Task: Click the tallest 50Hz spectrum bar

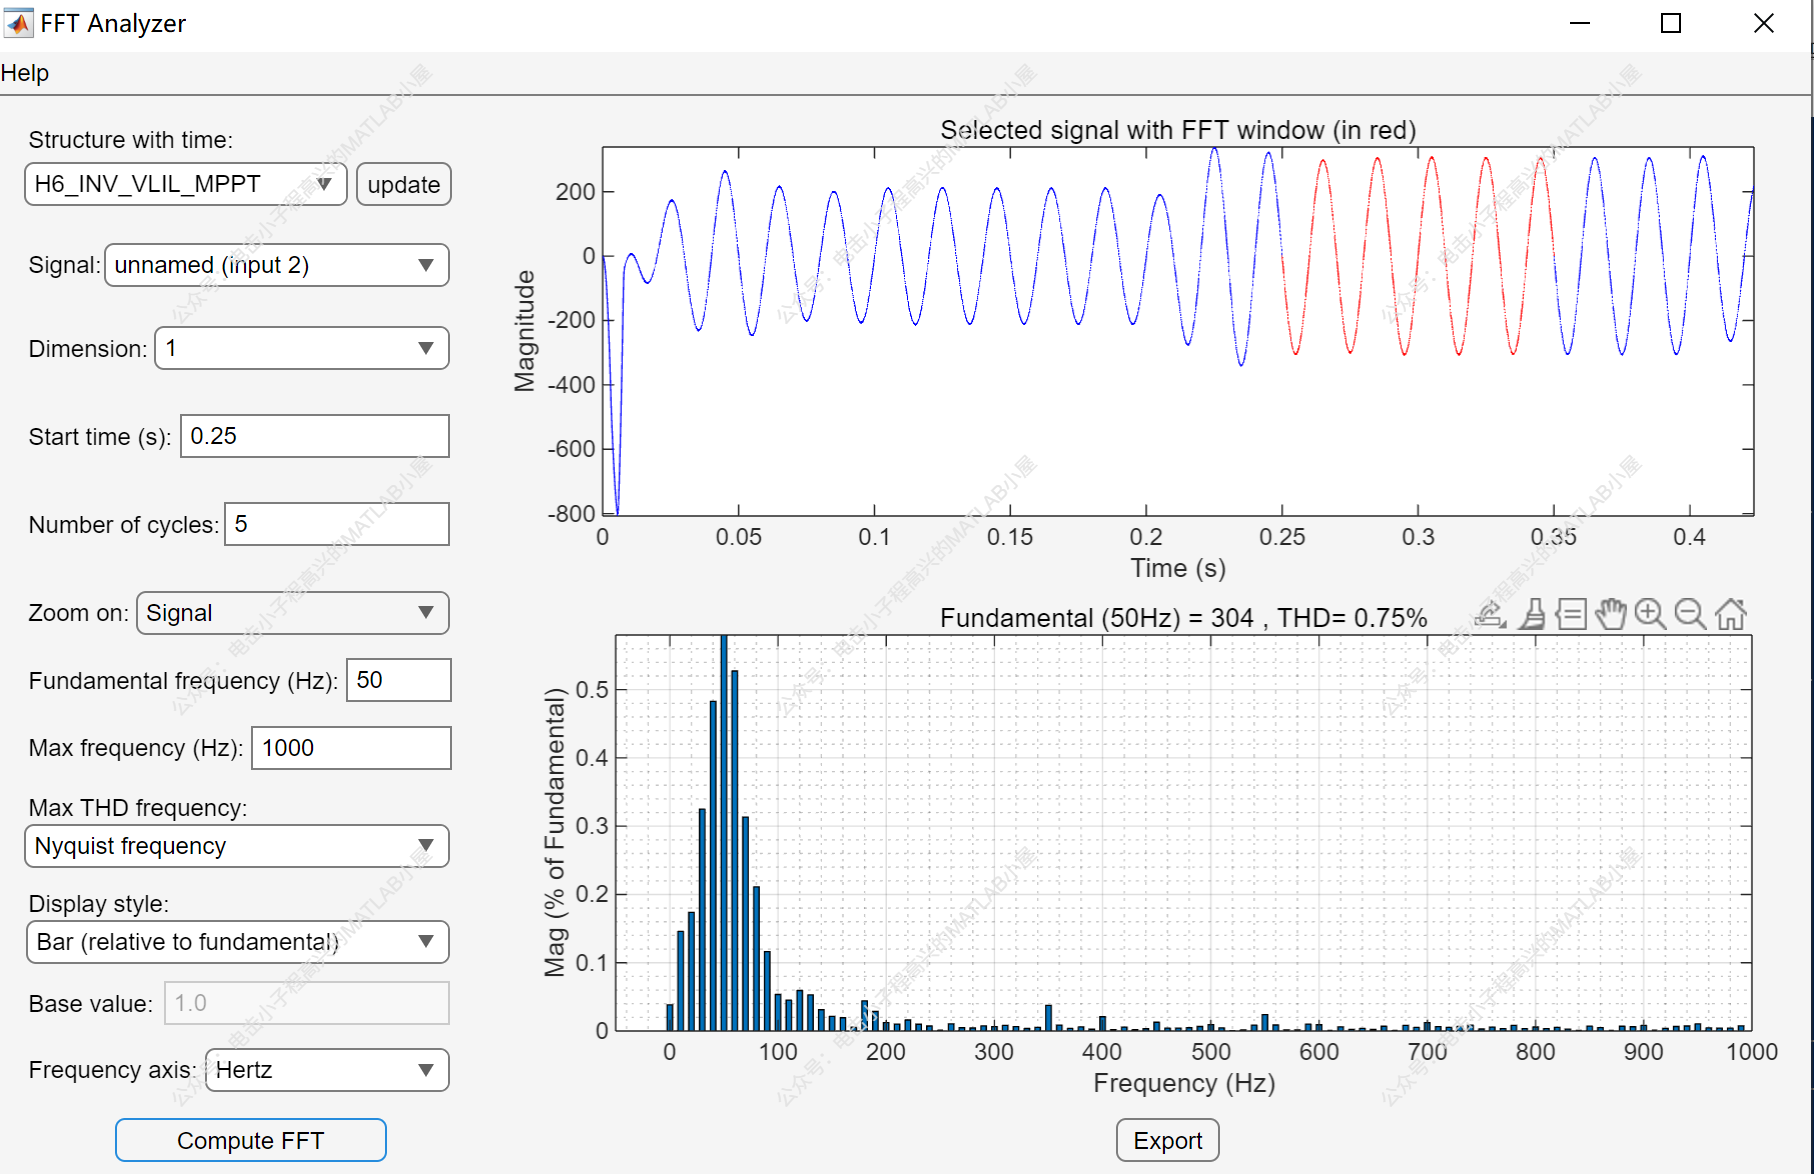Action: 723,832
